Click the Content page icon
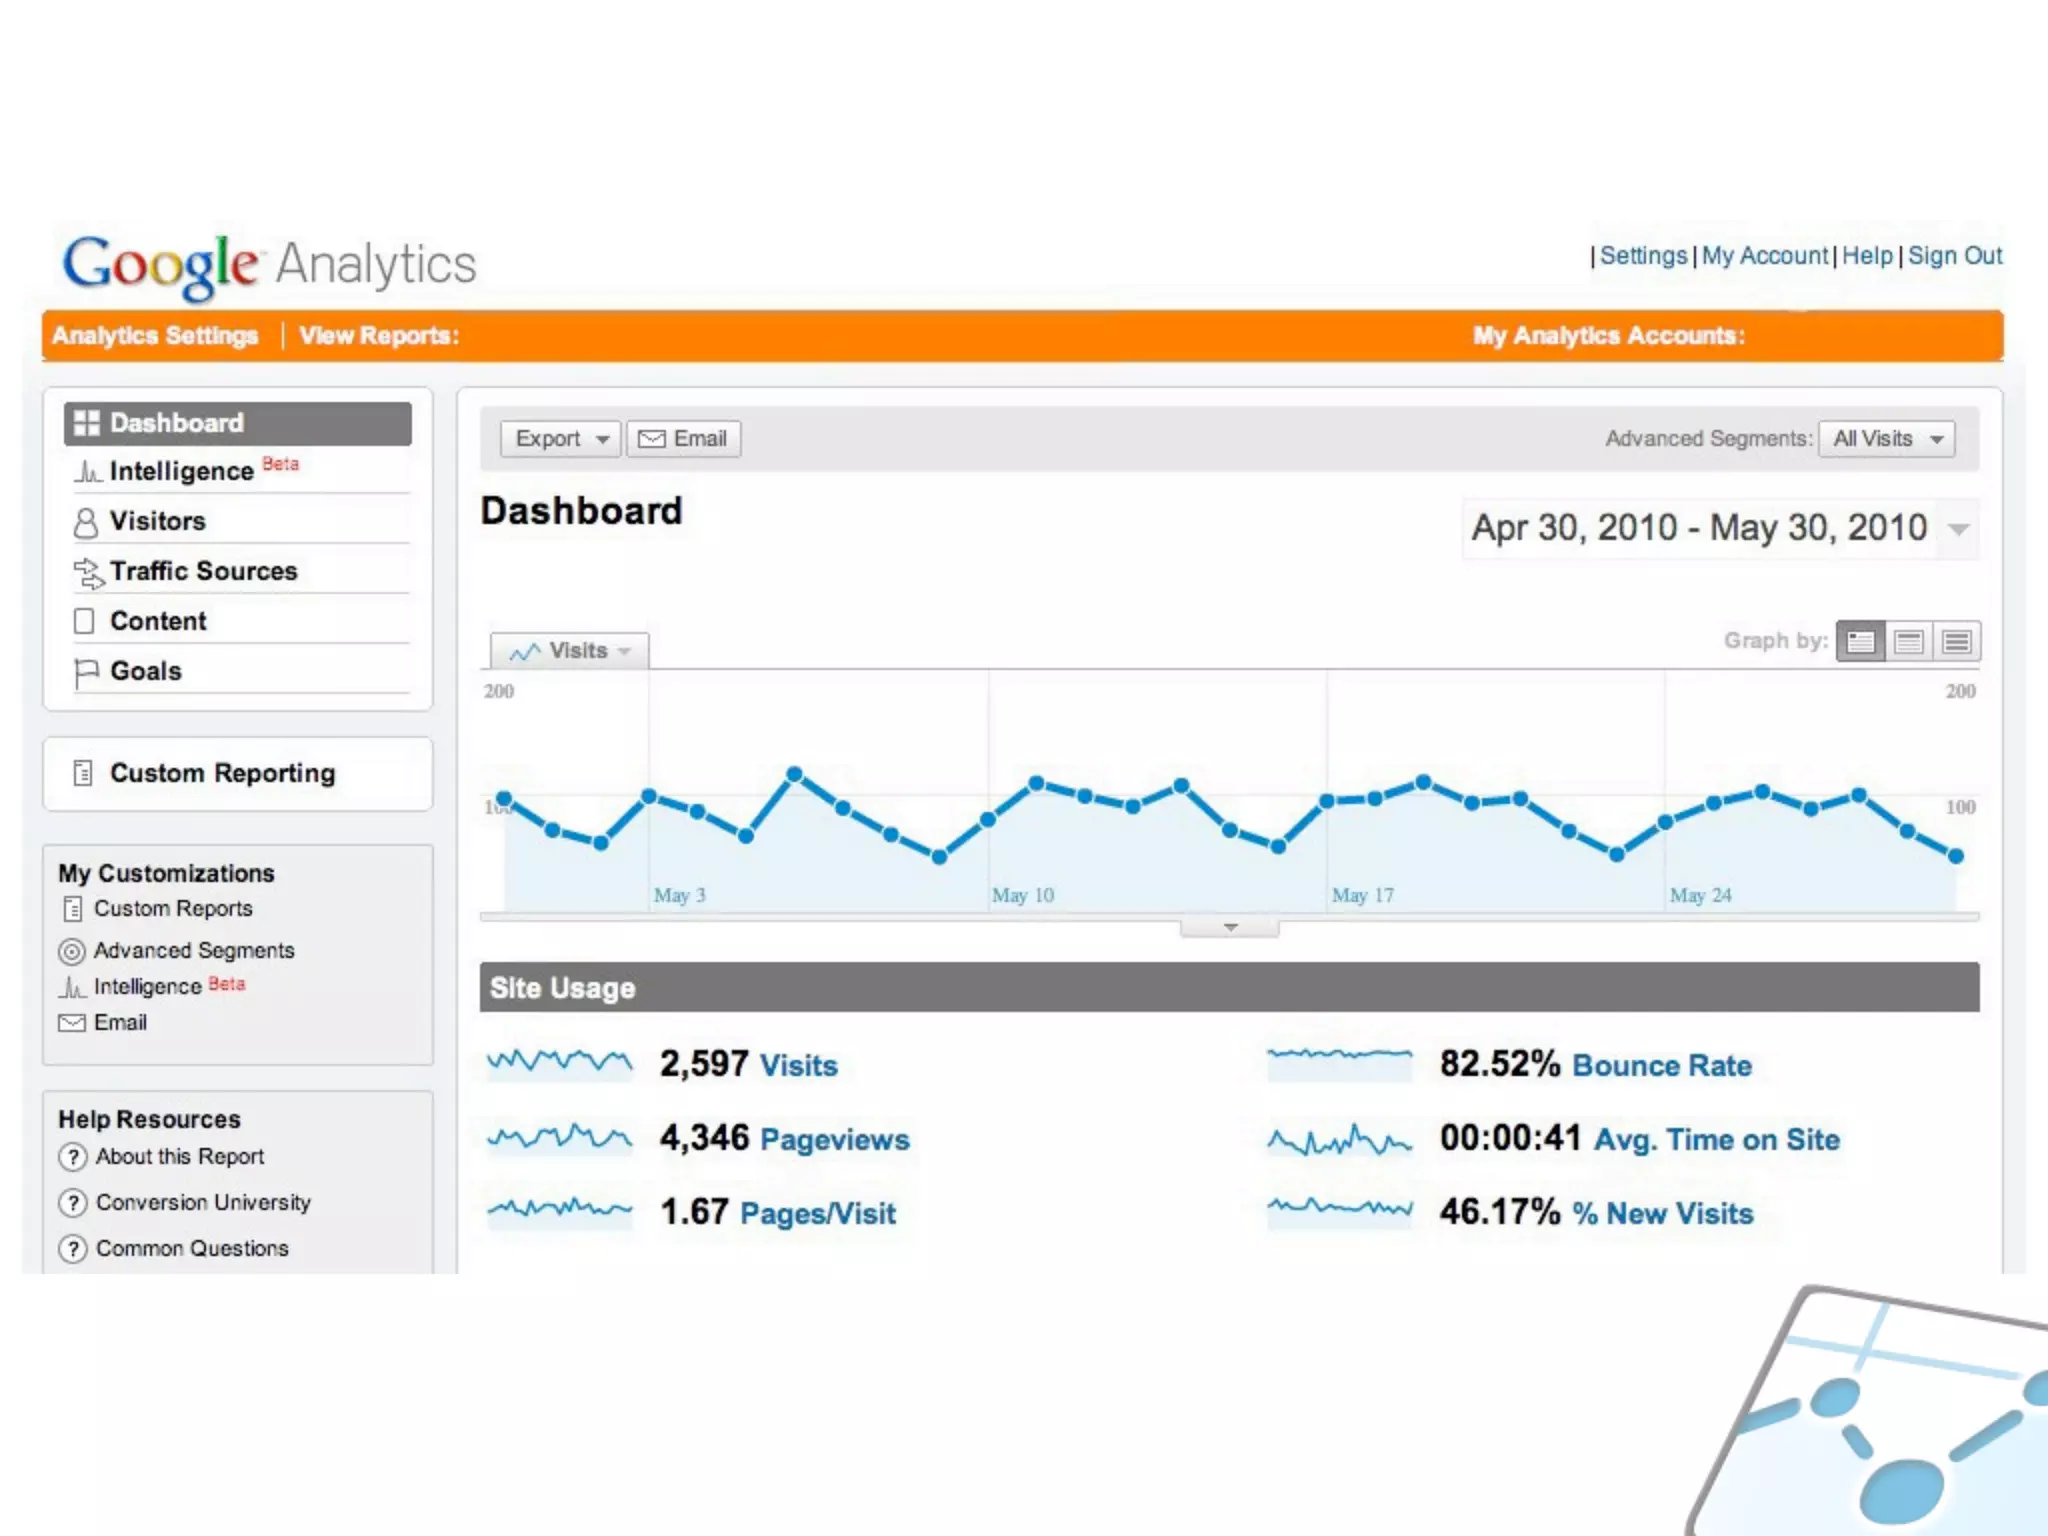 (x=85, y=621)
